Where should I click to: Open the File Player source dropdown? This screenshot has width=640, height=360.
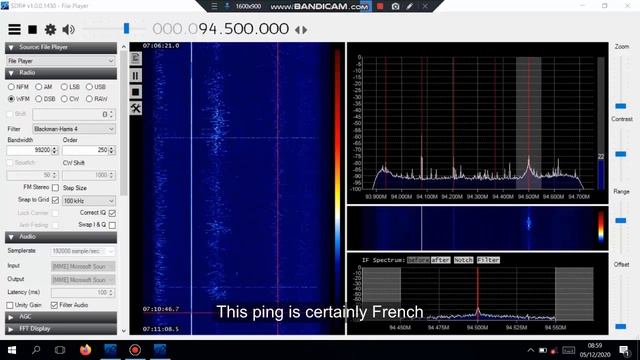[61, 61]
